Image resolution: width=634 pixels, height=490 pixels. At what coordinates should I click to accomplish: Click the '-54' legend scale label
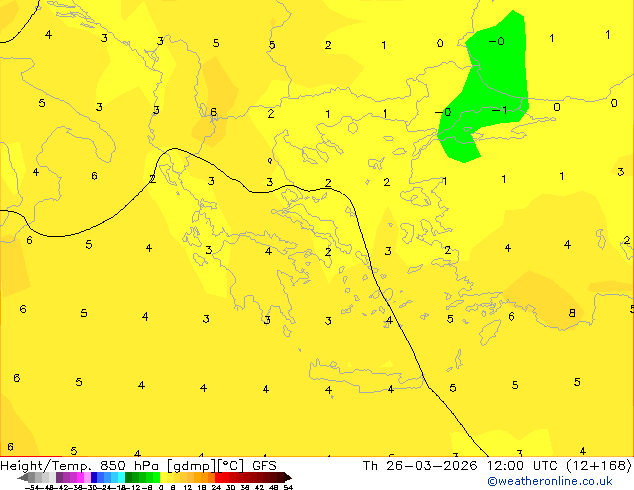pyautogui.click(x=32, y=487)
